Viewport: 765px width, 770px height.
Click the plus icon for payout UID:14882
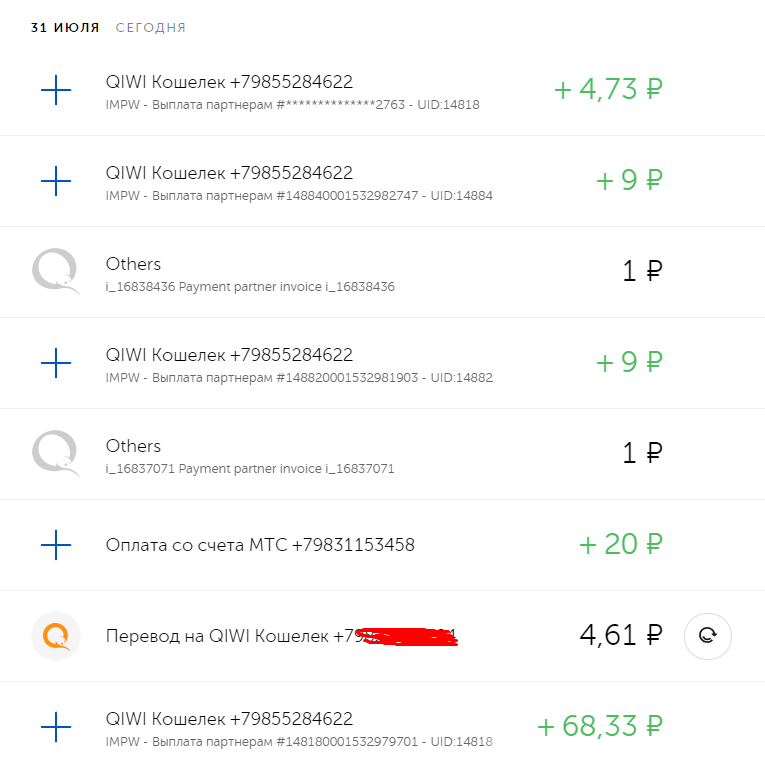56,364
